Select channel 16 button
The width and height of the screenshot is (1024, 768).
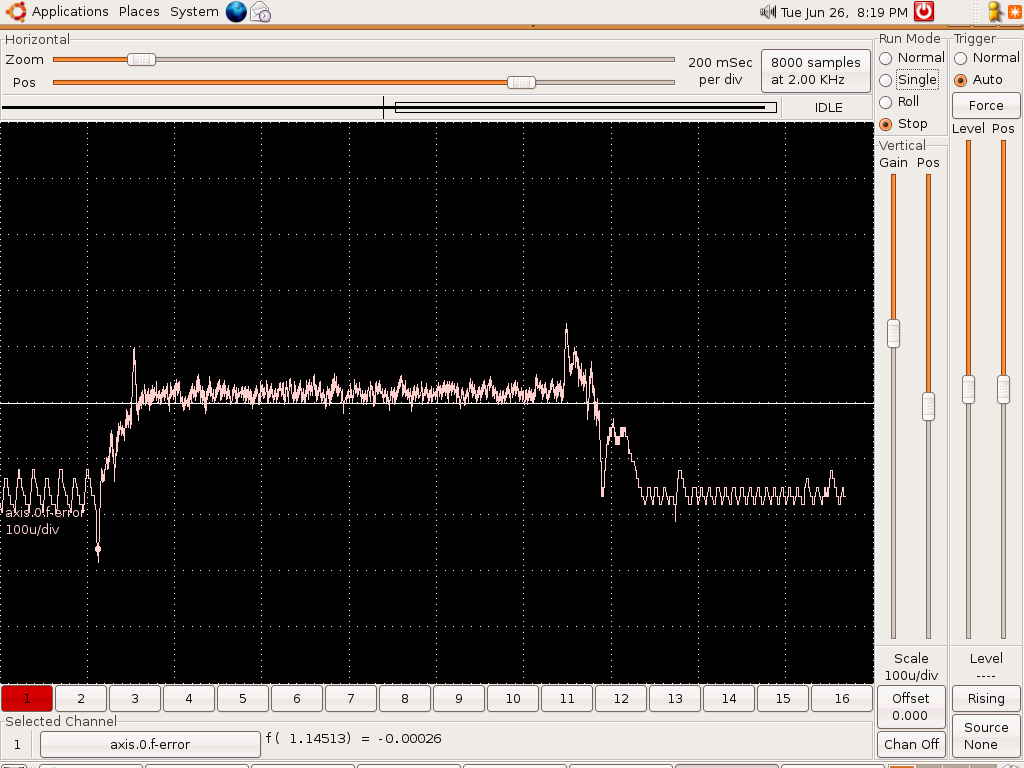(x=842, y=698)
